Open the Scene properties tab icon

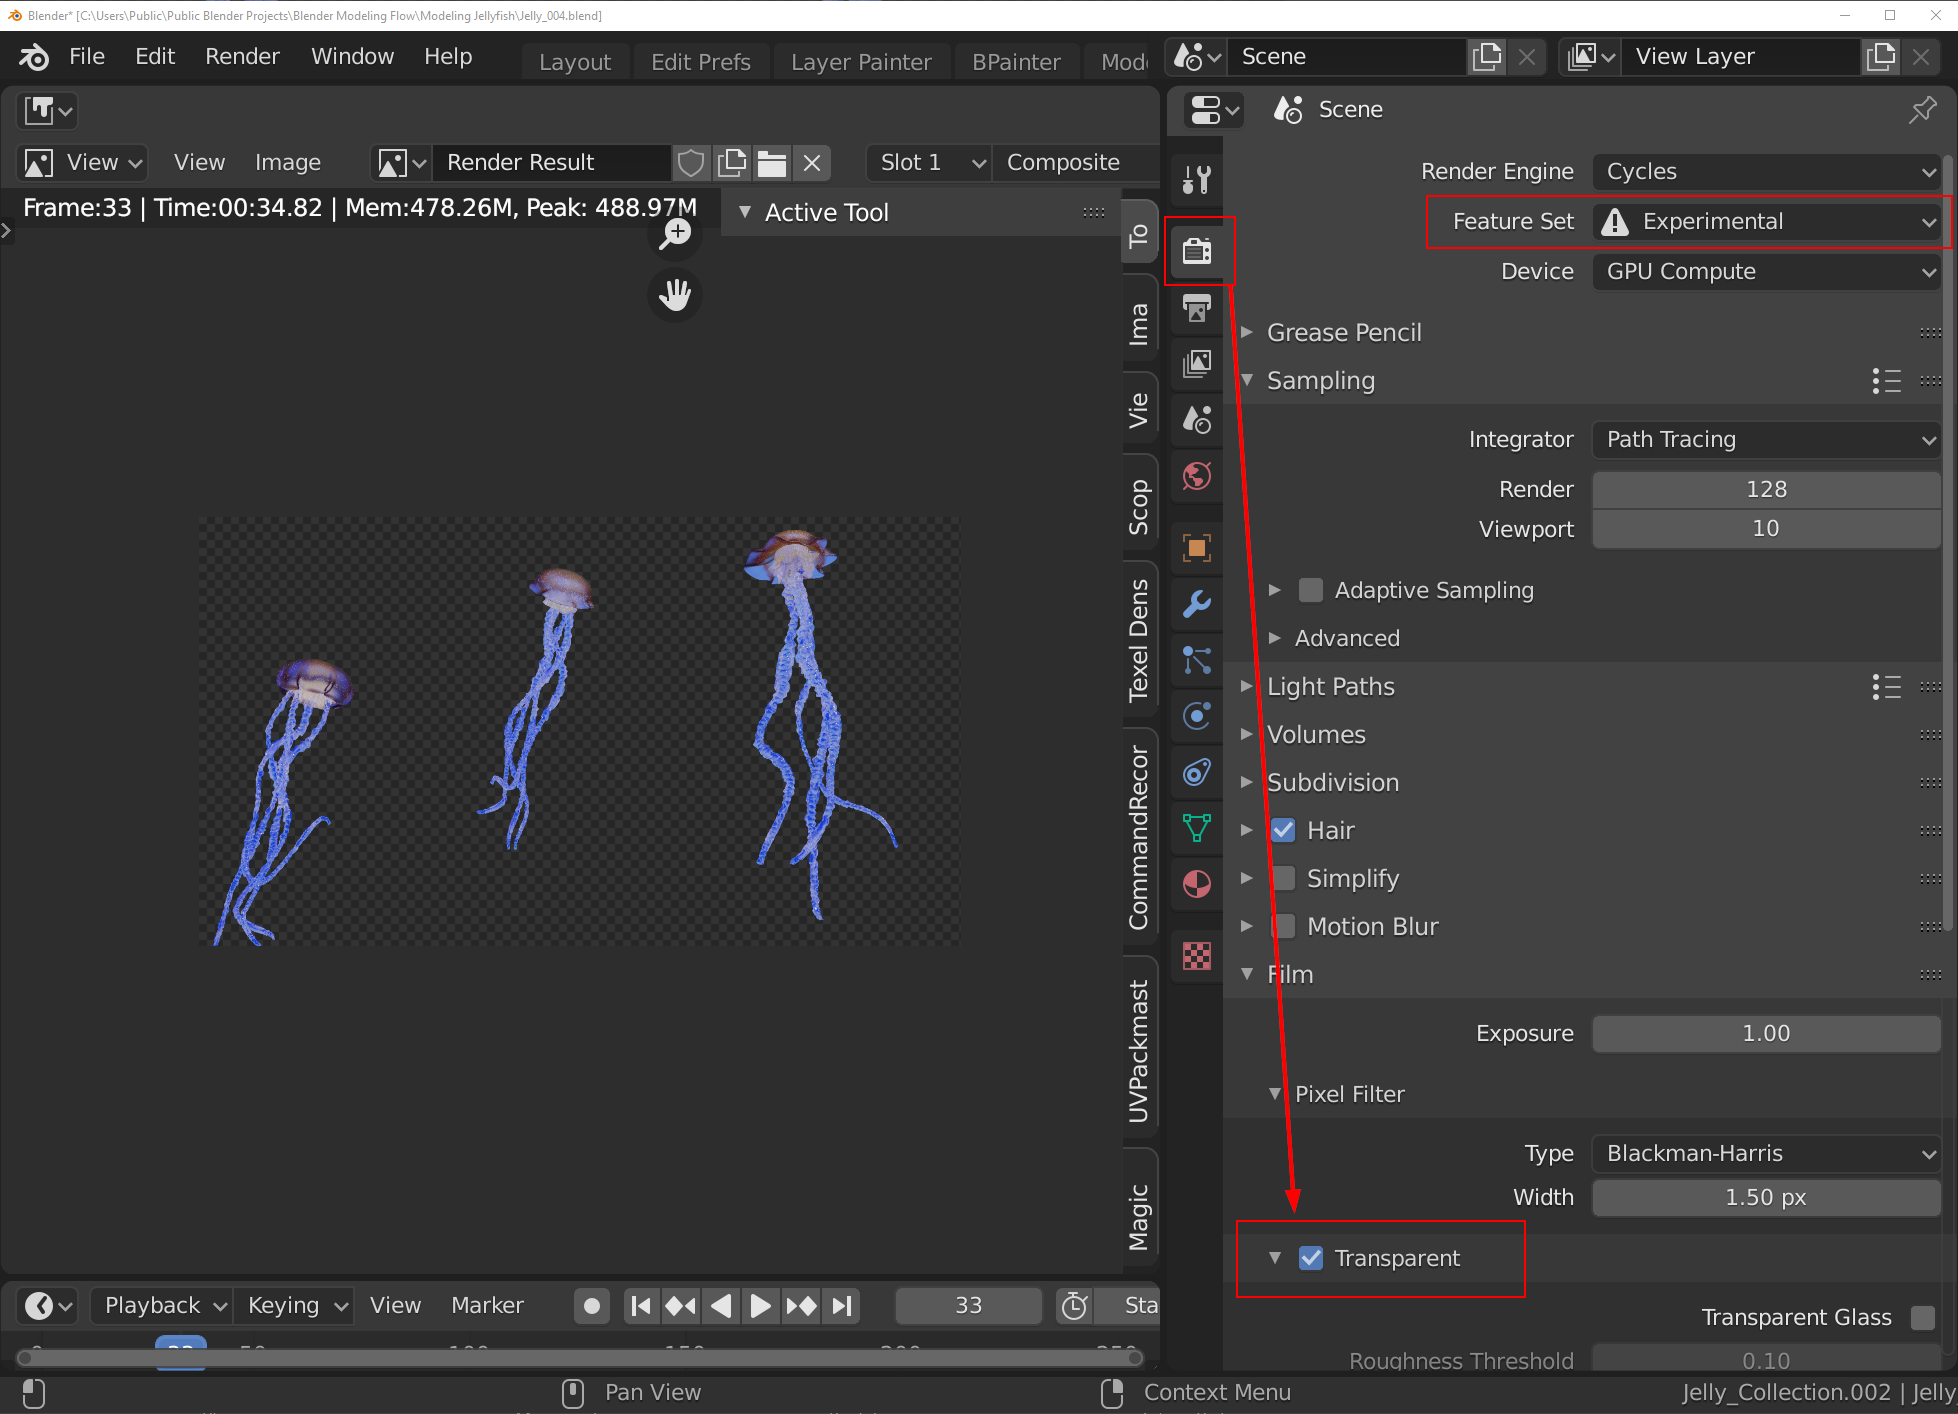1197,419
